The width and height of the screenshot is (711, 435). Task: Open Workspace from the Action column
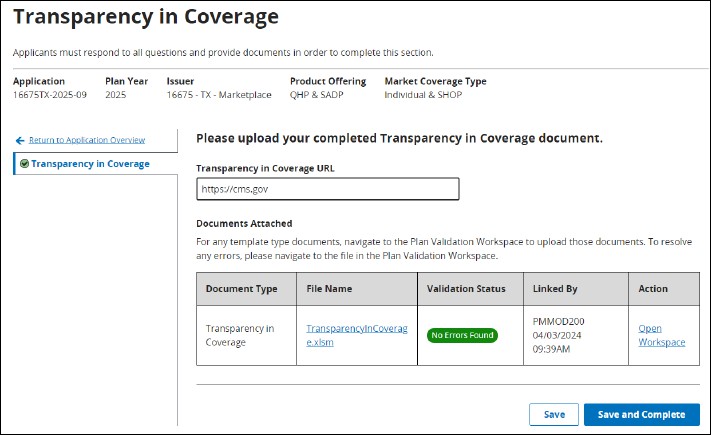click(x=661, y=335)
